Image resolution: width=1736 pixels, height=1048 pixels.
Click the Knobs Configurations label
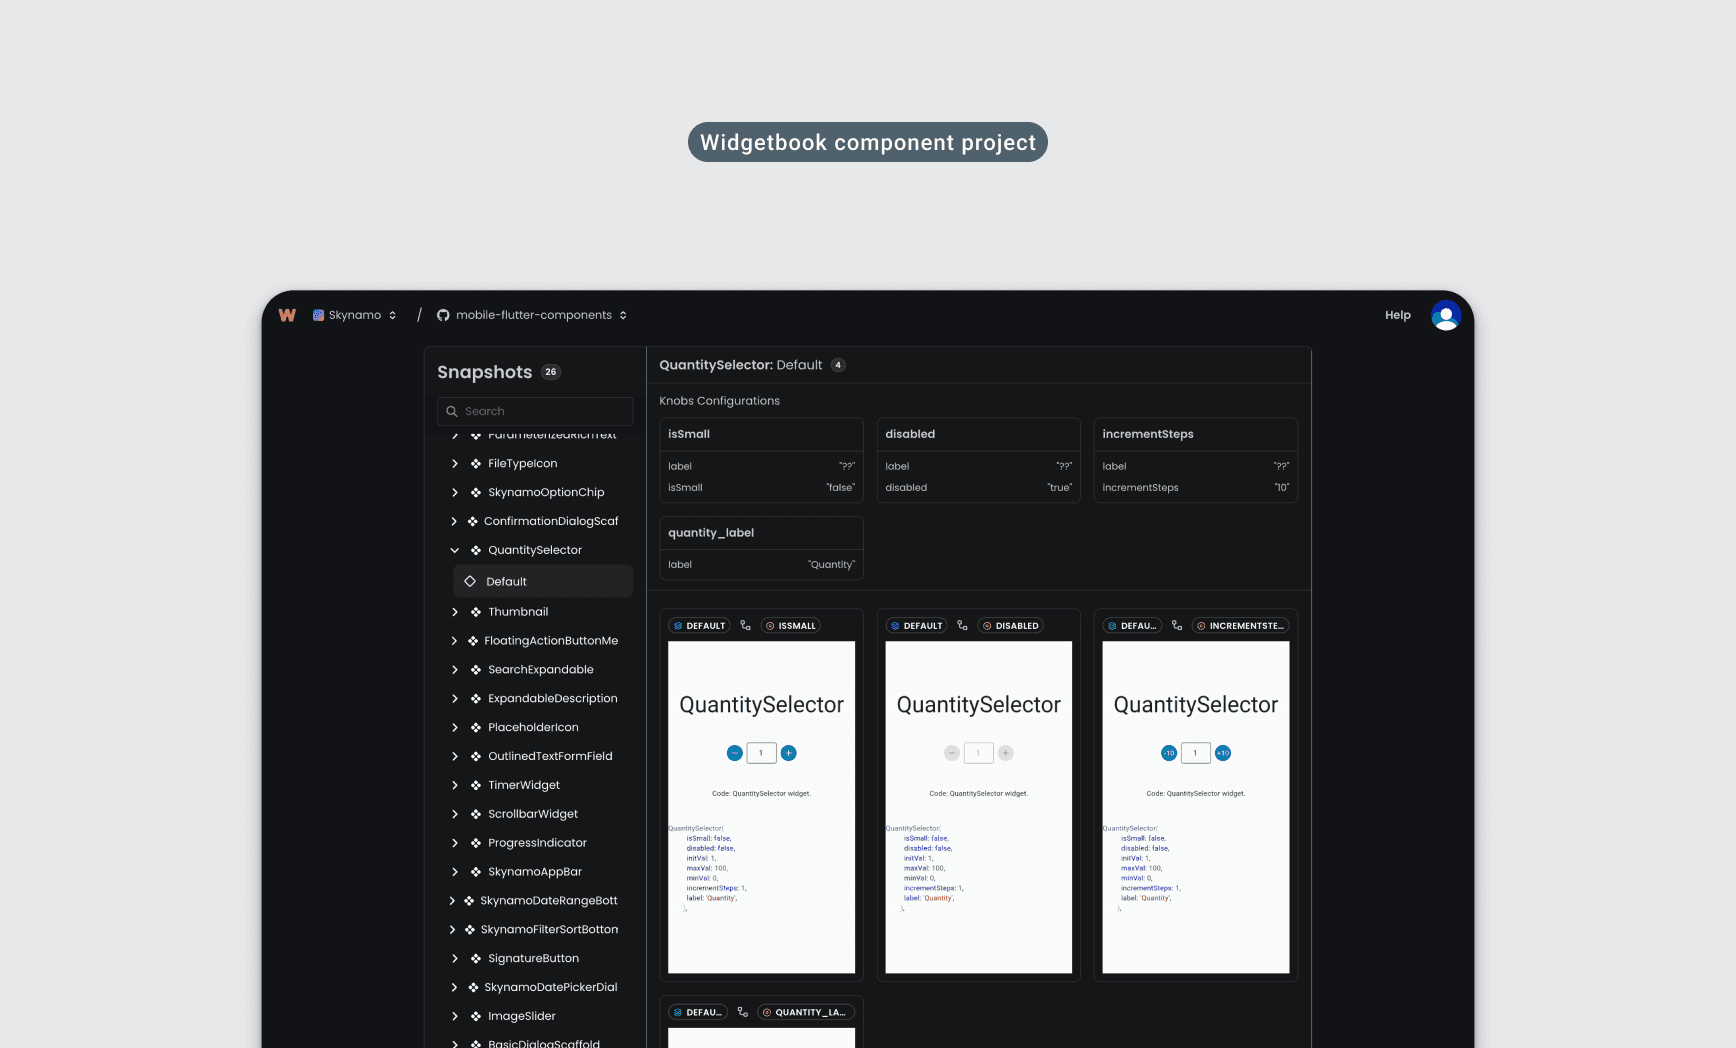719,401
